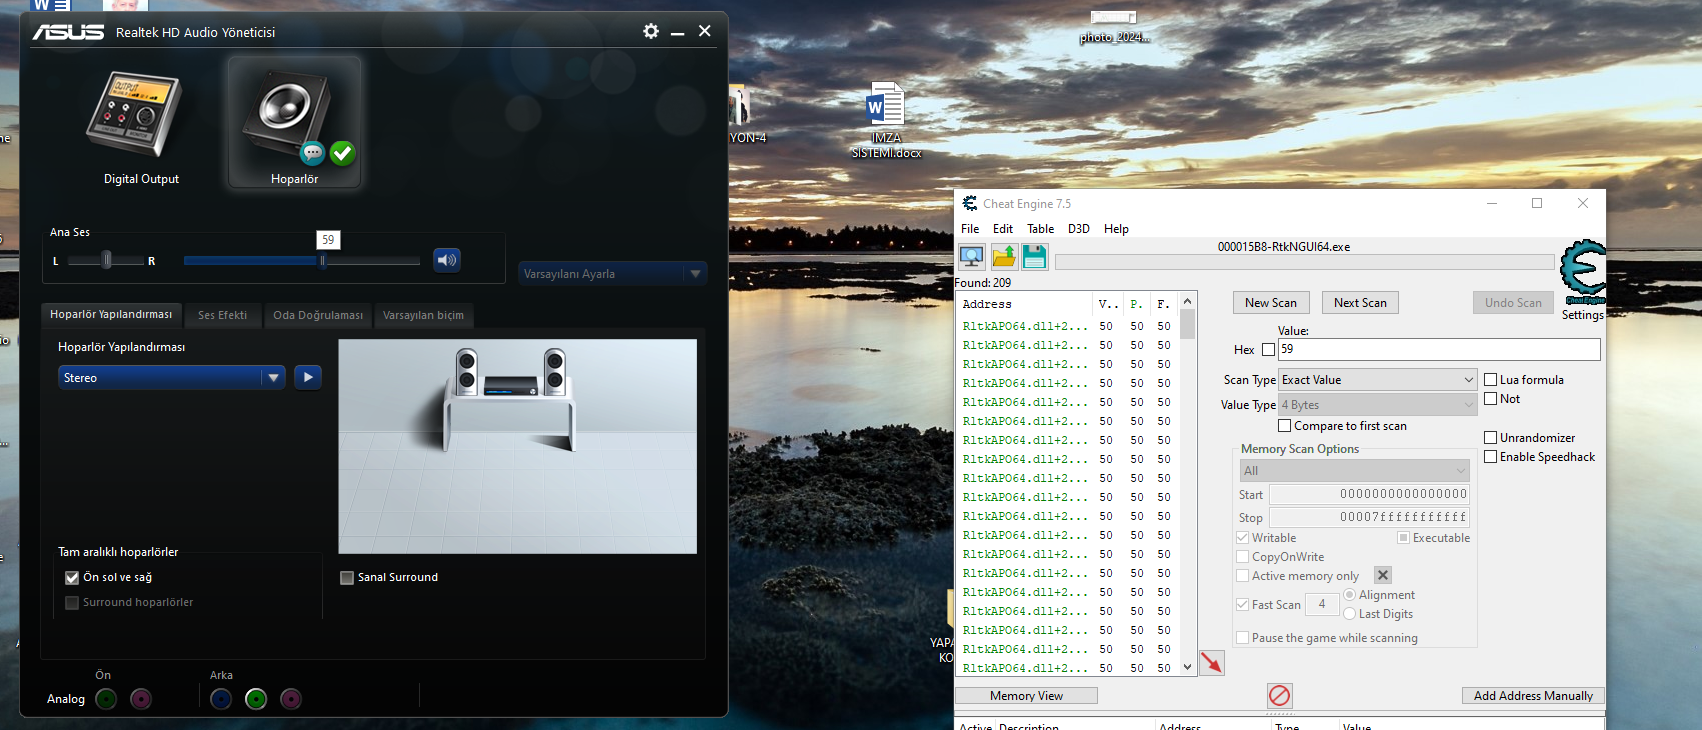Image resolution: width=1702 pixels, height=730 pixels.
Task: Open the Edit menu in Cheat Engine
Action: [x=1003, y=229]
